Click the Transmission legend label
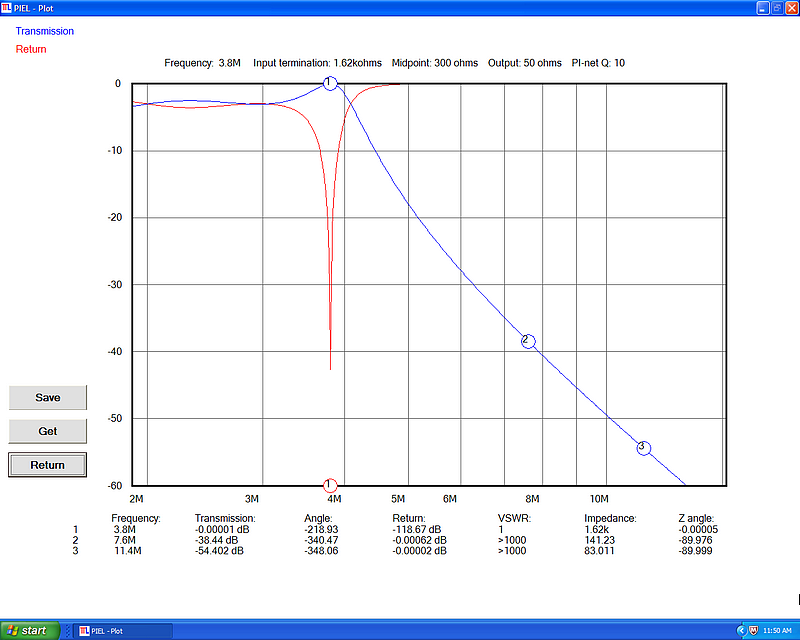Image resolution: width=800 pixels, height=640 pixels. click(45, 31)
